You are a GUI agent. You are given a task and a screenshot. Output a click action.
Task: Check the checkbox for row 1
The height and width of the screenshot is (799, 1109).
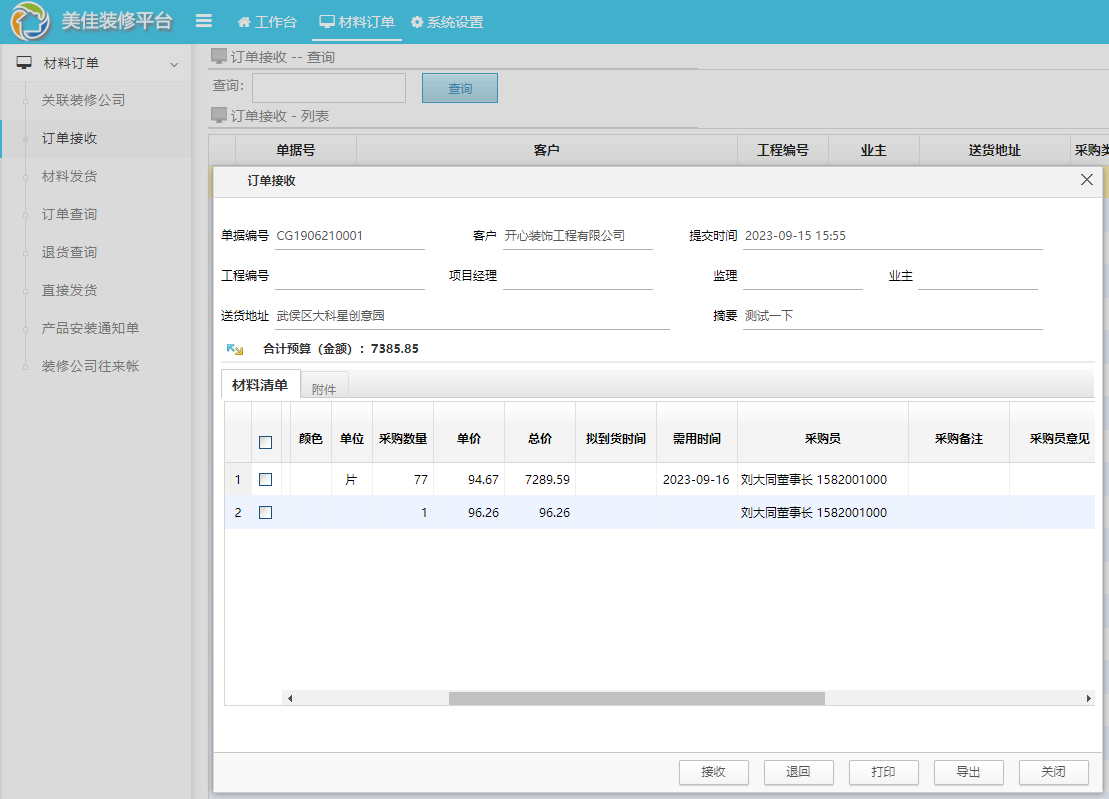click(x=265, y=480)
